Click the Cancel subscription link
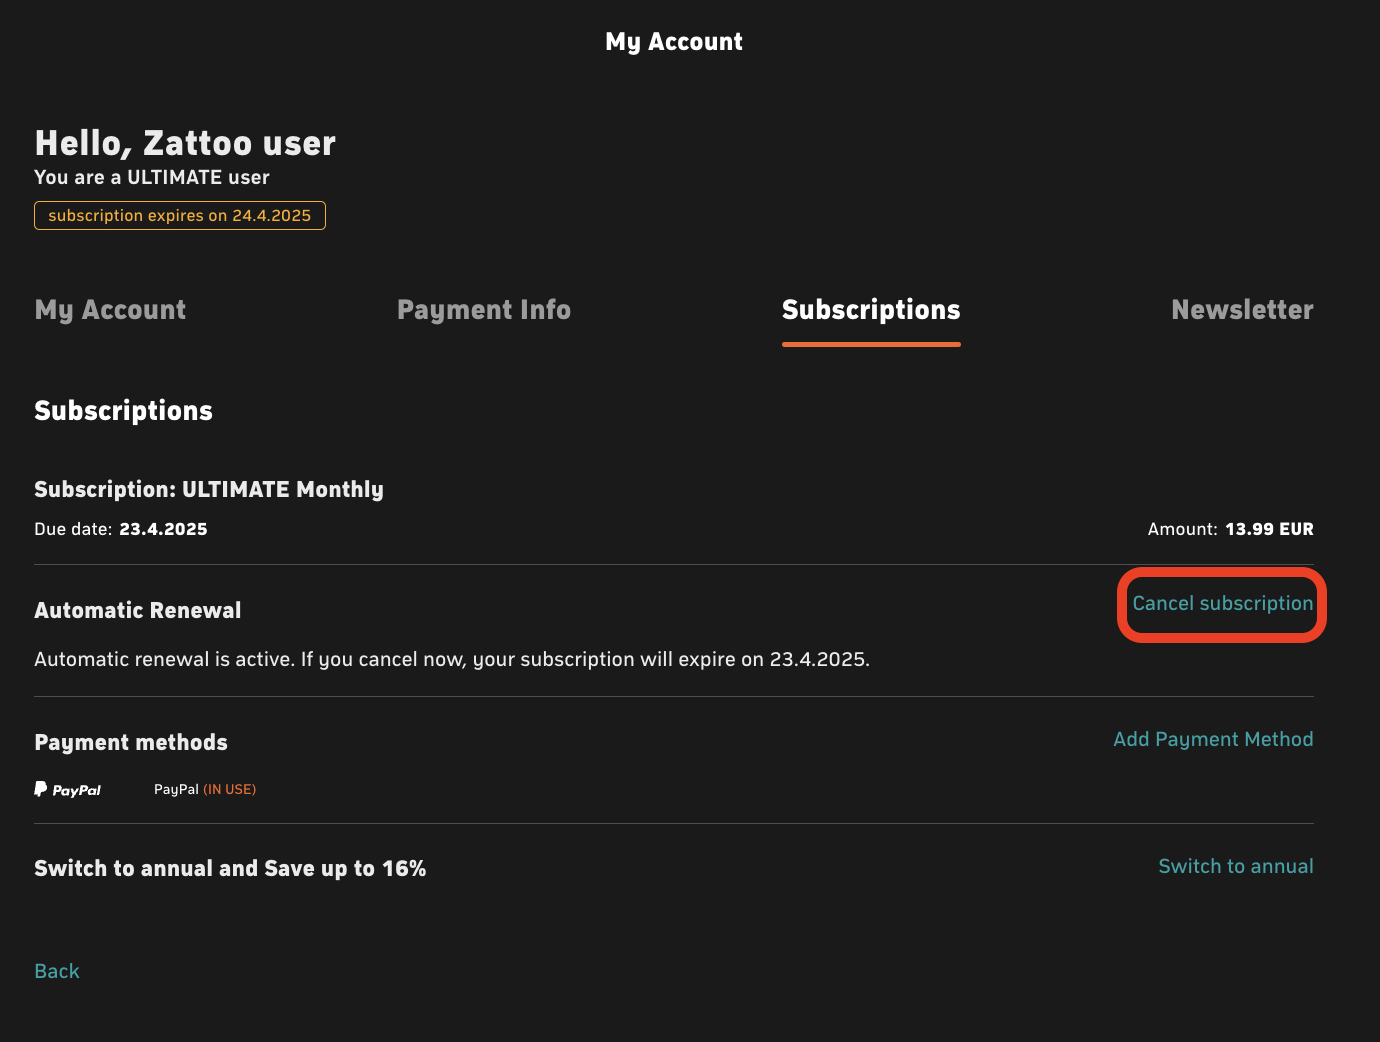The width and height of the screenshot is (1380, 1042). tap(1222, 603)
